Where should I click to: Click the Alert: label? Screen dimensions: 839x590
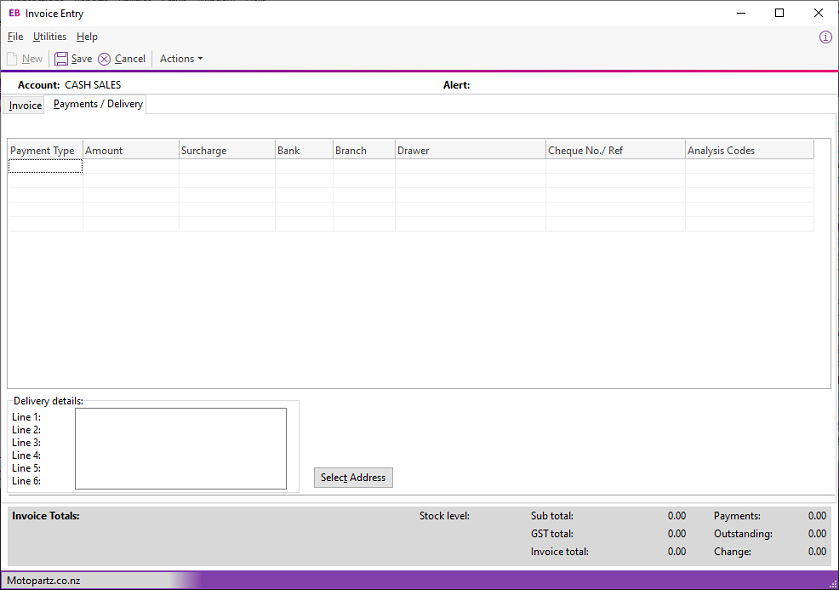[x=456, y=85]
